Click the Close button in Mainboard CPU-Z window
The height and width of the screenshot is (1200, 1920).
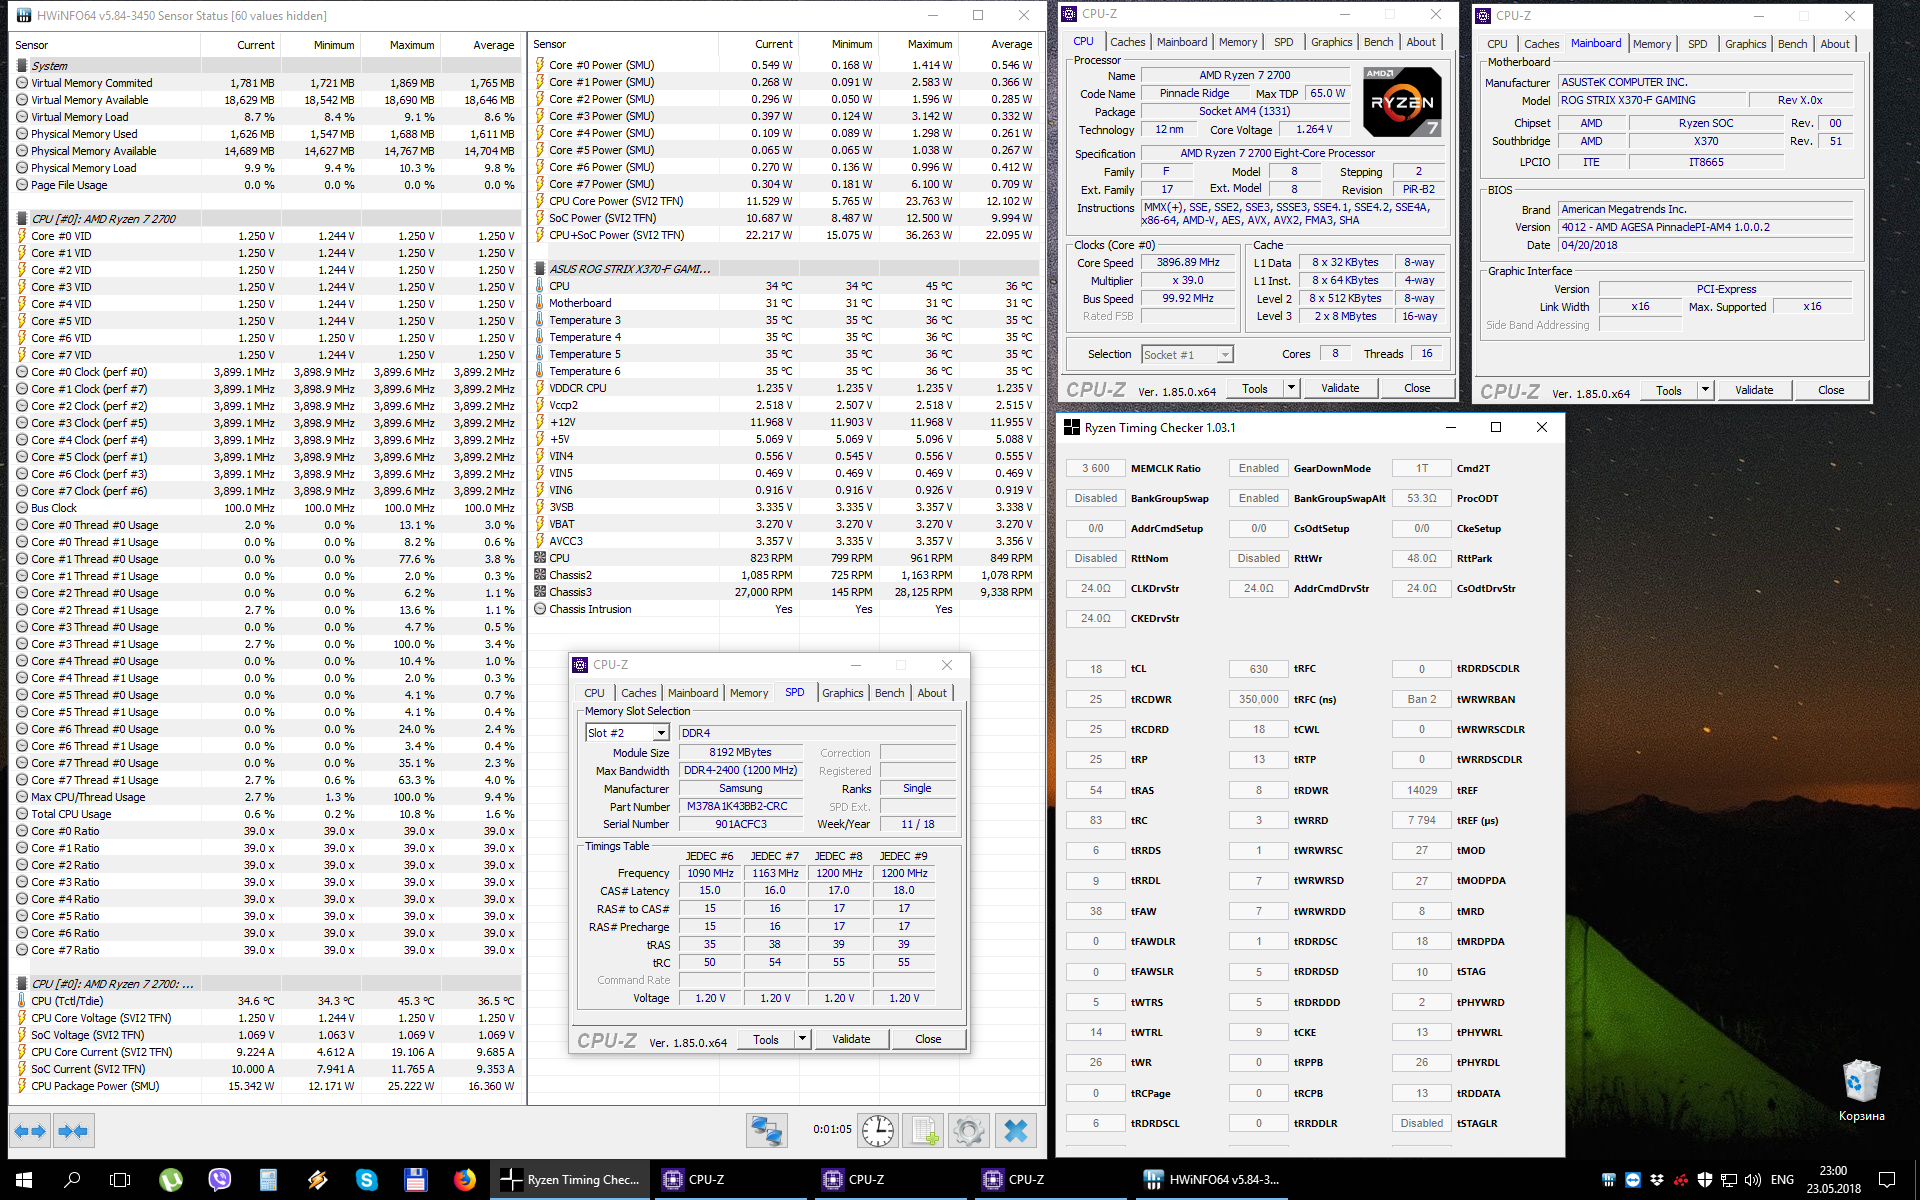coord(1830,390)
